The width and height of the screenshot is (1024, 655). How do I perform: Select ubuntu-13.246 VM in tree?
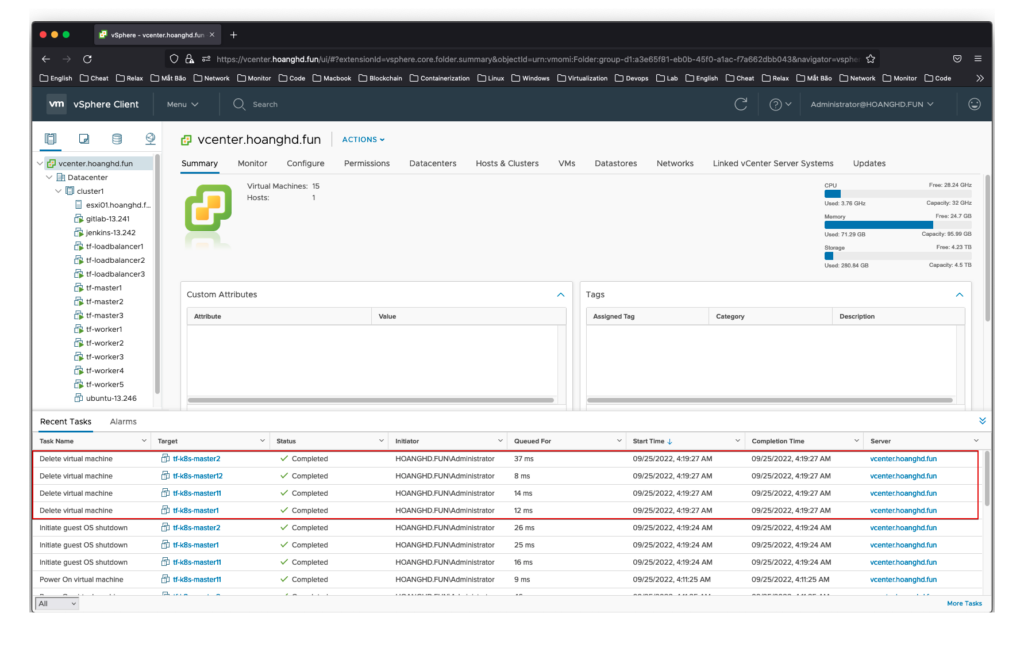pyautogui.click(x=111, y=398)
